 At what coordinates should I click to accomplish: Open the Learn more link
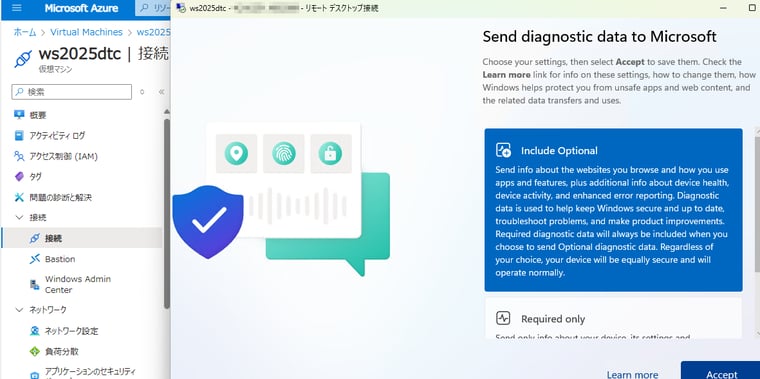click(x=632, y=375)
